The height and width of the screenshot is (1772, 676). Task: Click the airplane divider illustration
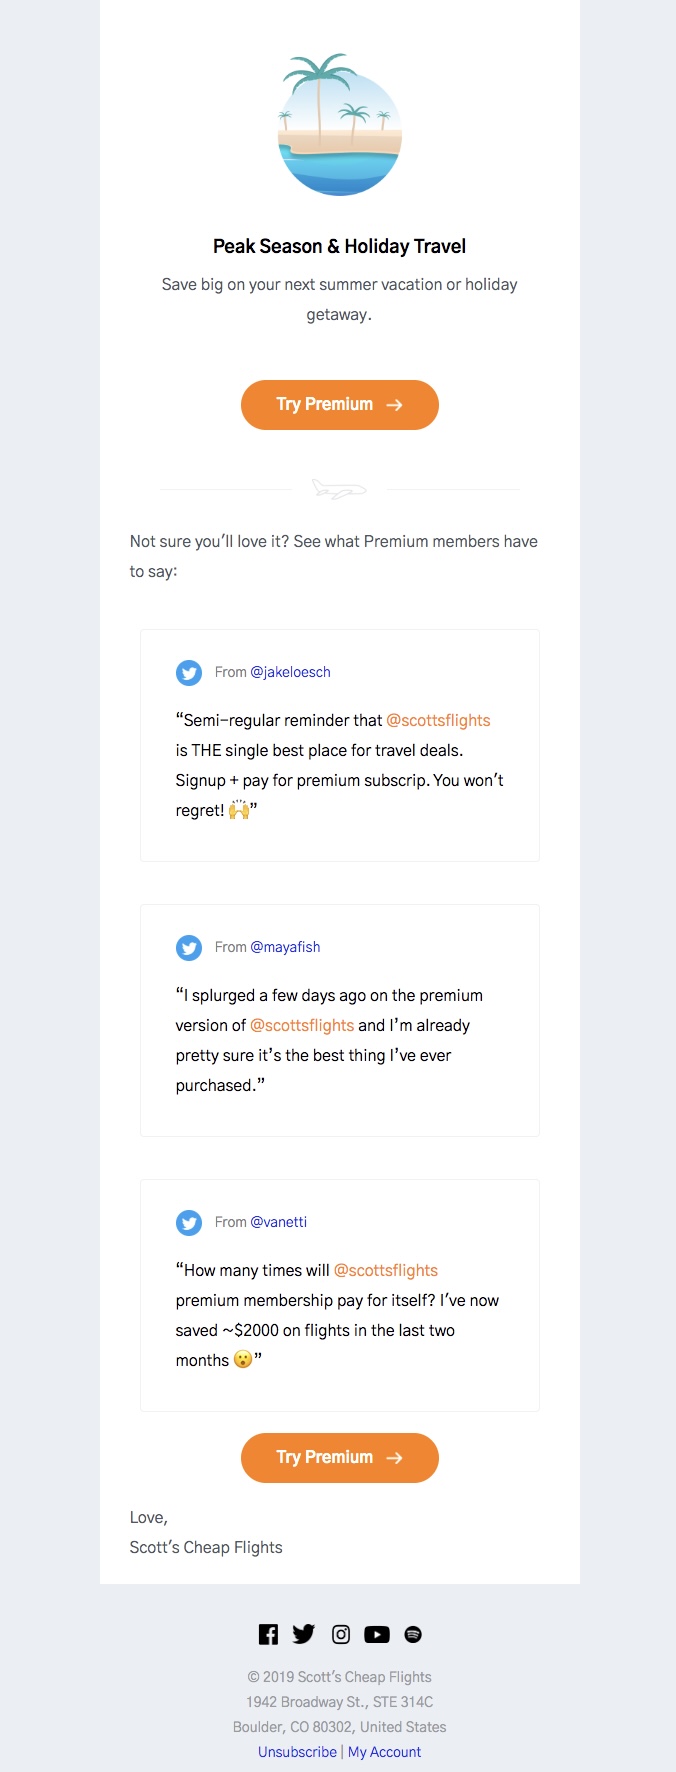[x=339, y=489]
